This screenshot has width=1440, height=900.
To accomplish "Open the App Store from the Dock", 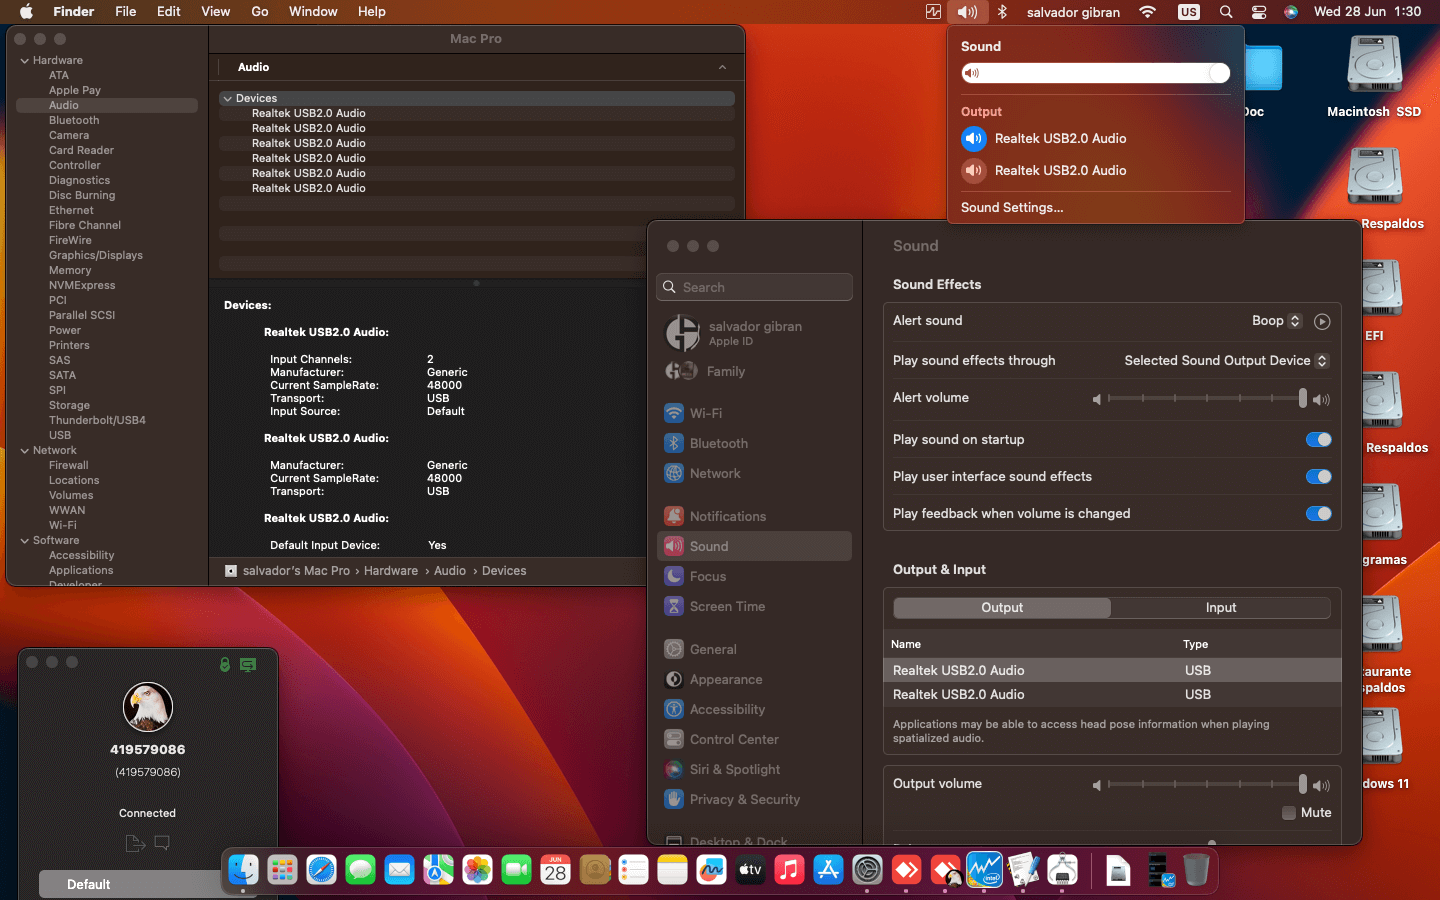I will (828, 870).
